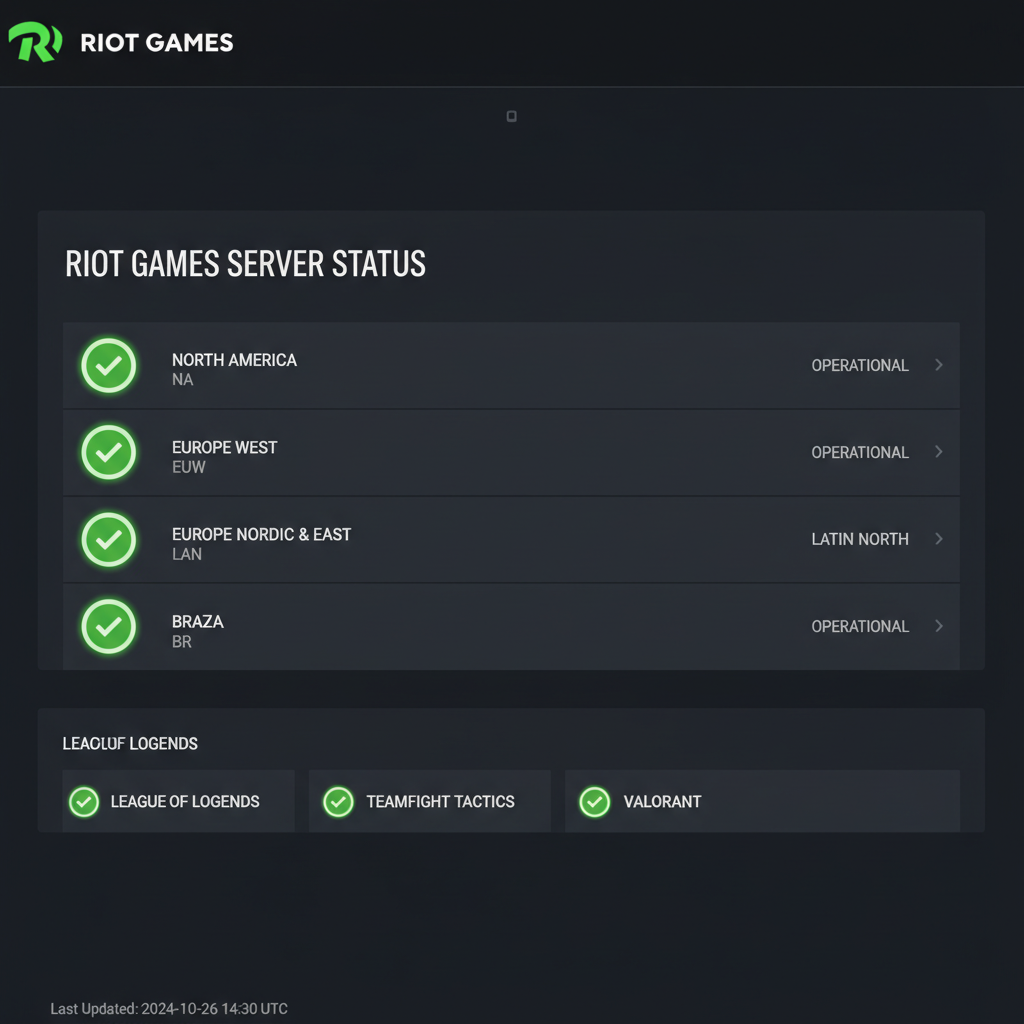Click the Operational label for Europe West
The height and width of the screenshot is (1024, 1024).
(x=859, y=452)
